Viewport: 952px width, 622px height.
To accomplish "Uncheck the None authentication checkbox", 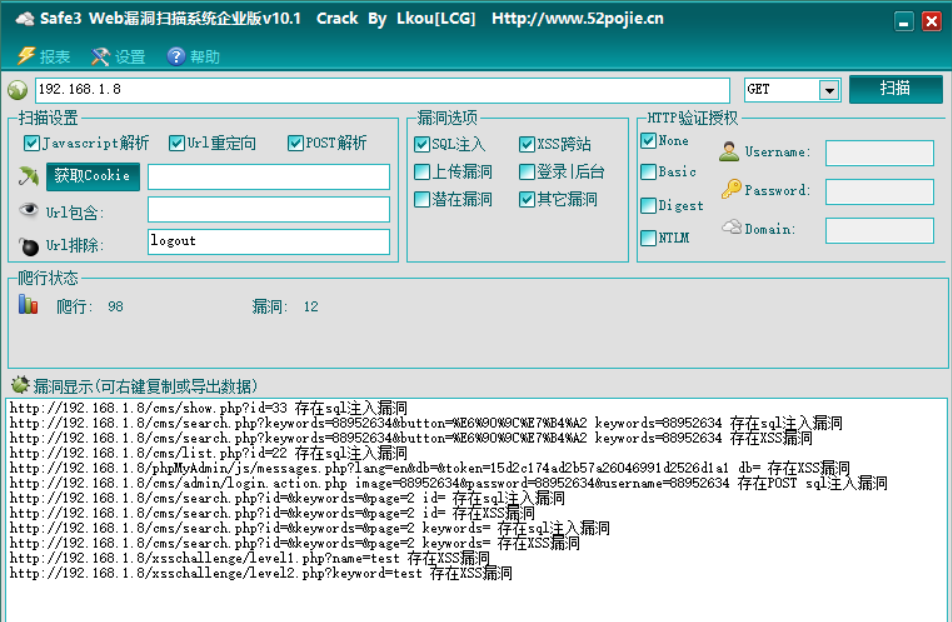I will click(x=648, y=140).
